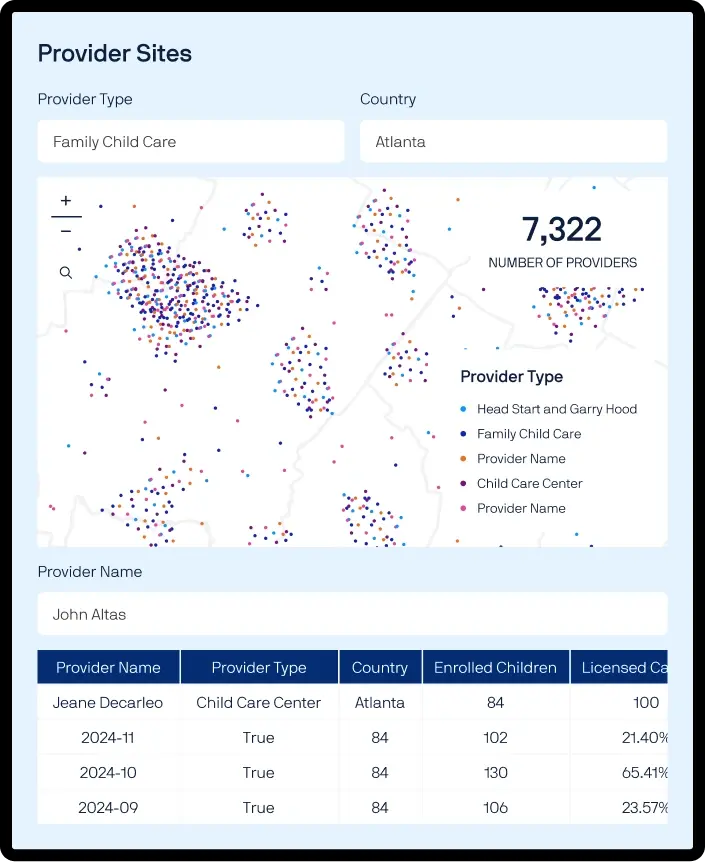Screen dimensions: 705x862
Task: Sort by Provider Name column header
Action: pyautogui.click(x=108, y=667)
